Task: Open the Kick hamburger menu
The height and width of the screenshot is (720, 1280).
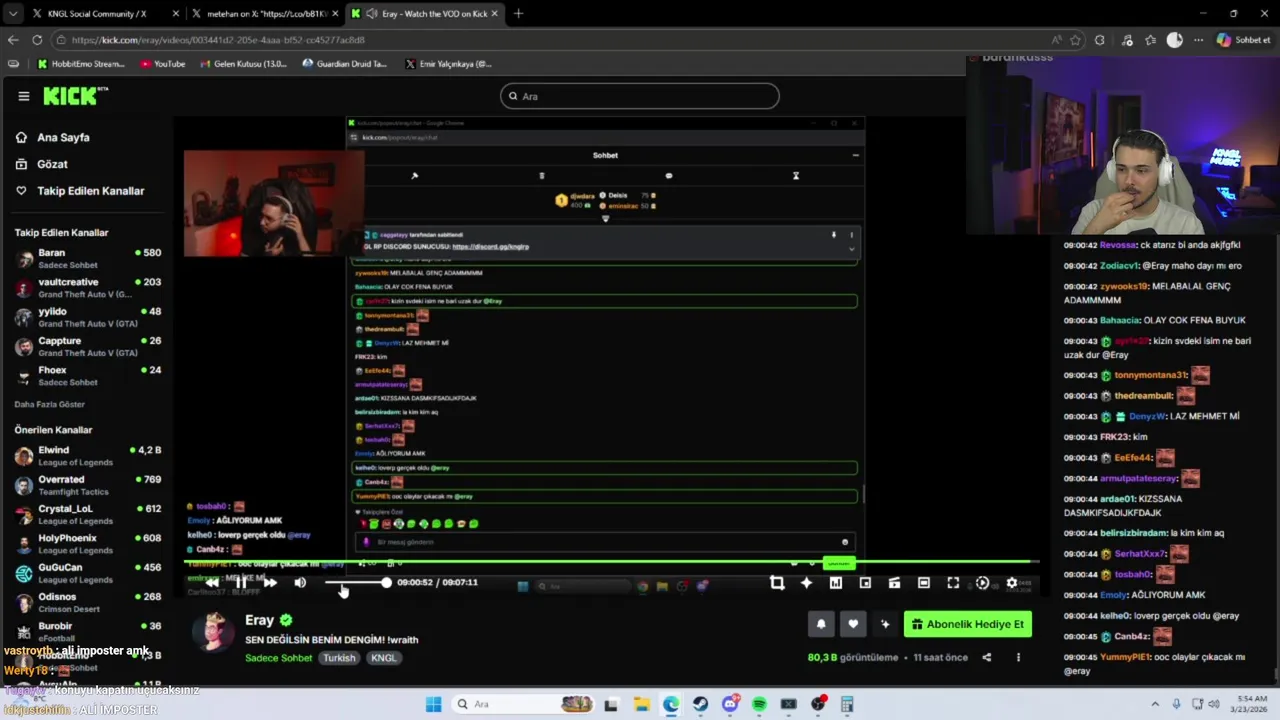Action: click(x=24, y=96)
